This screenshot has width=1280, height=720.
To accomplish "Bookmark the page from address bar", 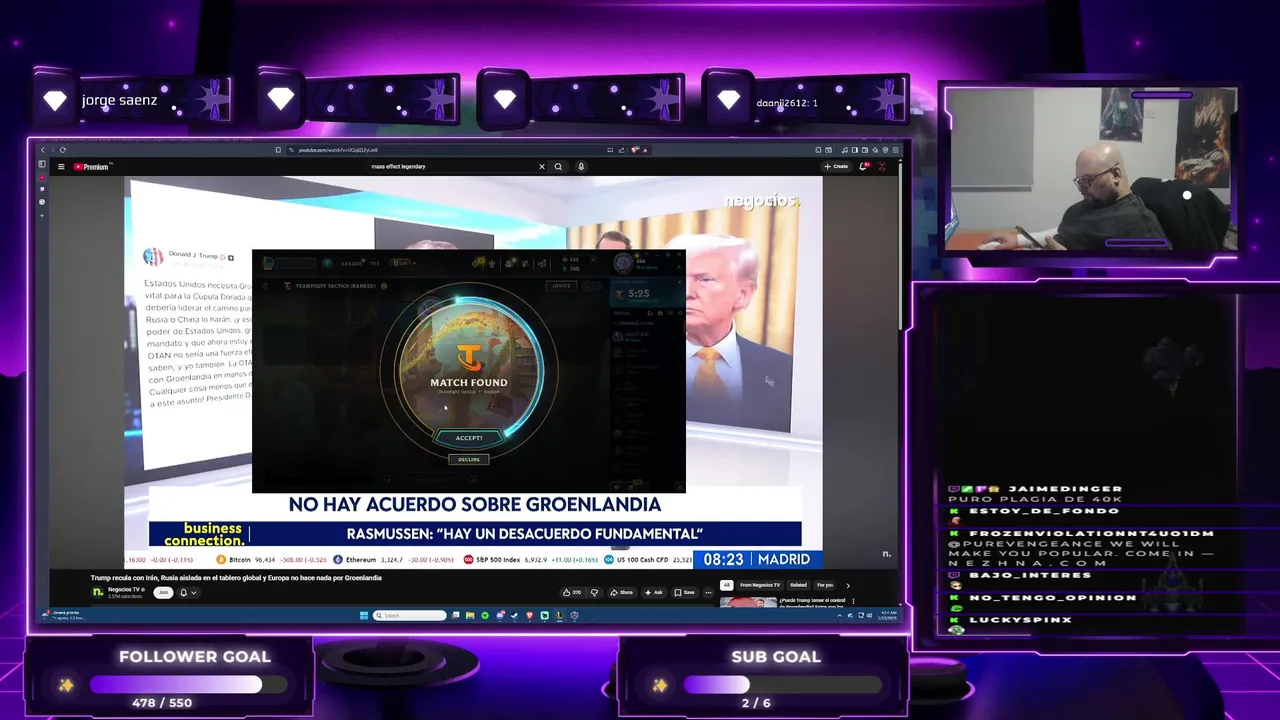I will pyautogui.click(x=278, y=150).
